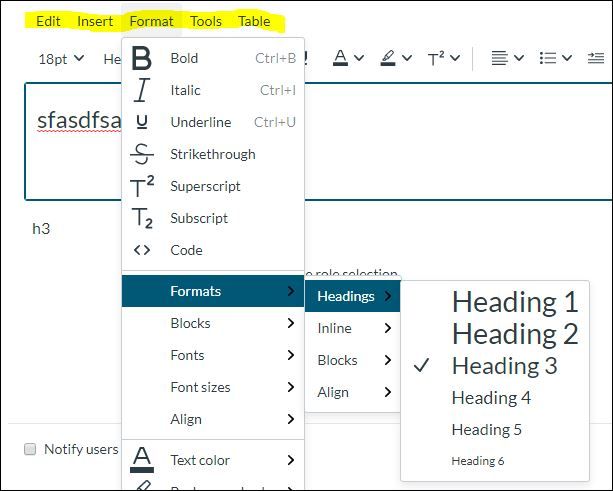Viewport: 613px width, 491px height.
Task: Apply Underline from the Format menu
Action: [142, 122]
